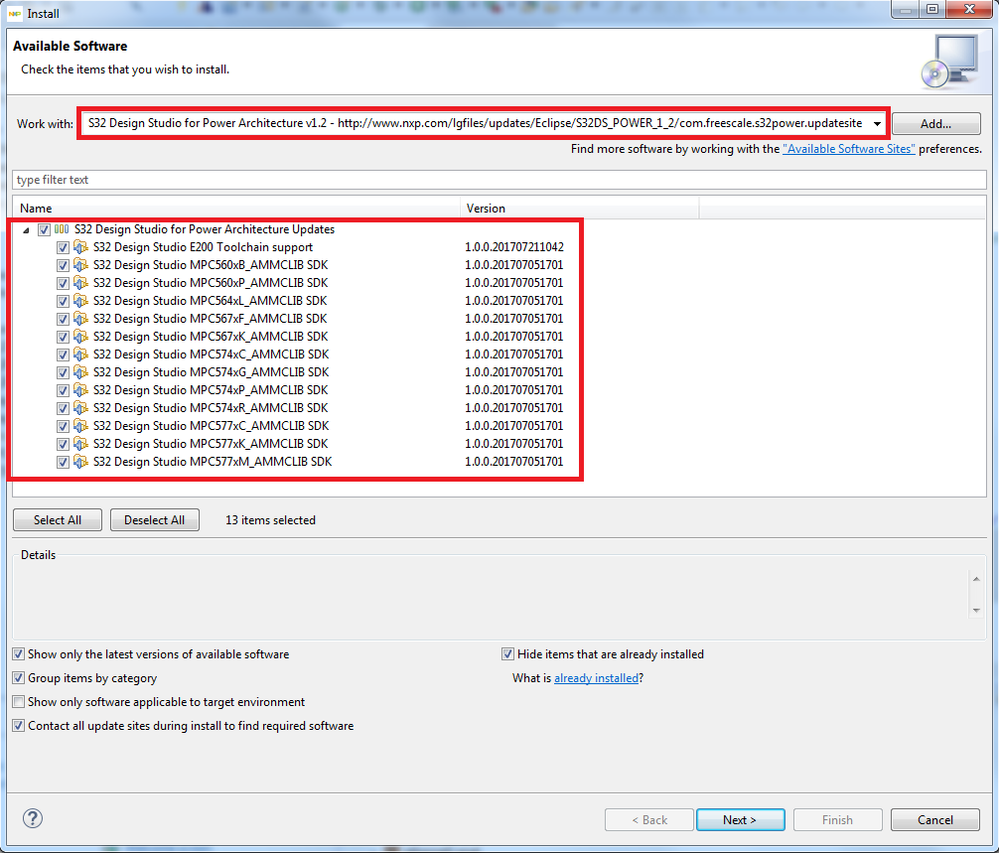
Task: Click the category icon beside Power Architecture Updates
Action: coord(62,229)
